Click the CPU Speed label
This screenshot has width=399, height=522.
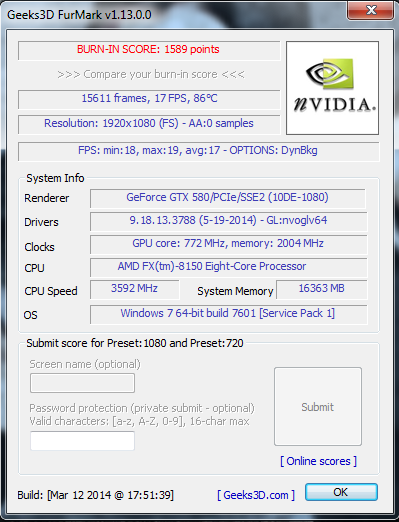(x=51, y=291)
